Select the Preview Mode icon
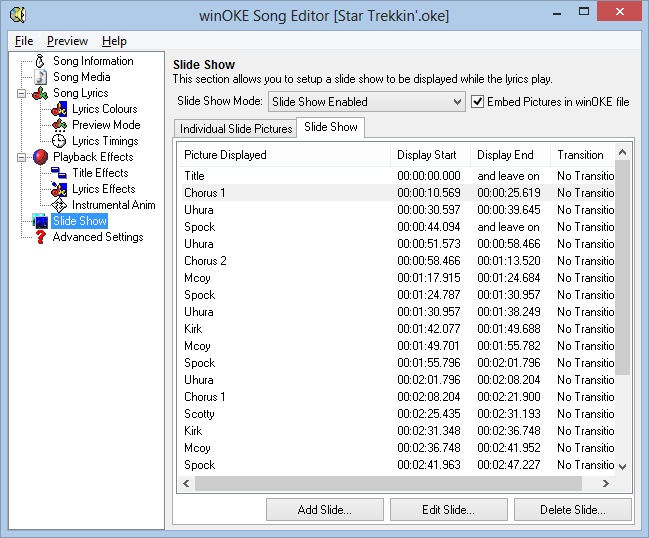Screen dimensions: 649x538 tap(60, 125)
